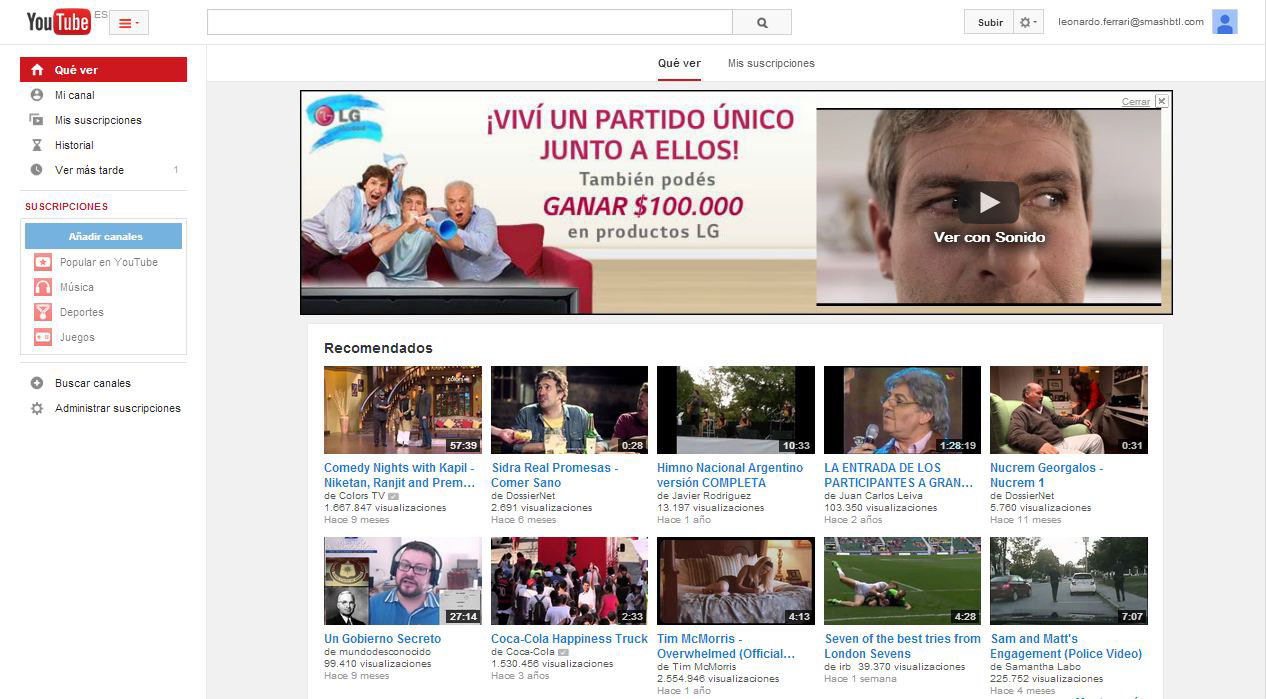Viewport: 1266px width, 699px height.
Task: Open Nucrem Georgalos video thumbnail
Action: click(1069, 410)
